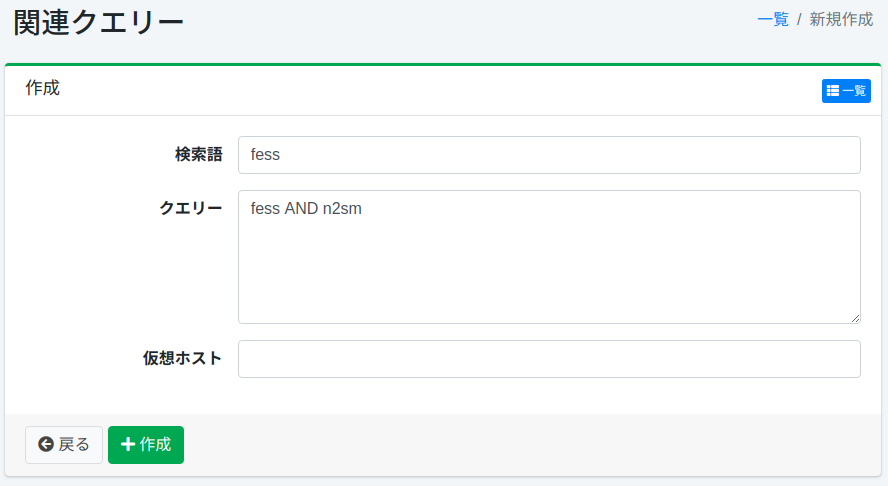Click the 仮想ホスト field label
Image resolution: width=888 pixels, height=486 pixels.
coord(182,359)
